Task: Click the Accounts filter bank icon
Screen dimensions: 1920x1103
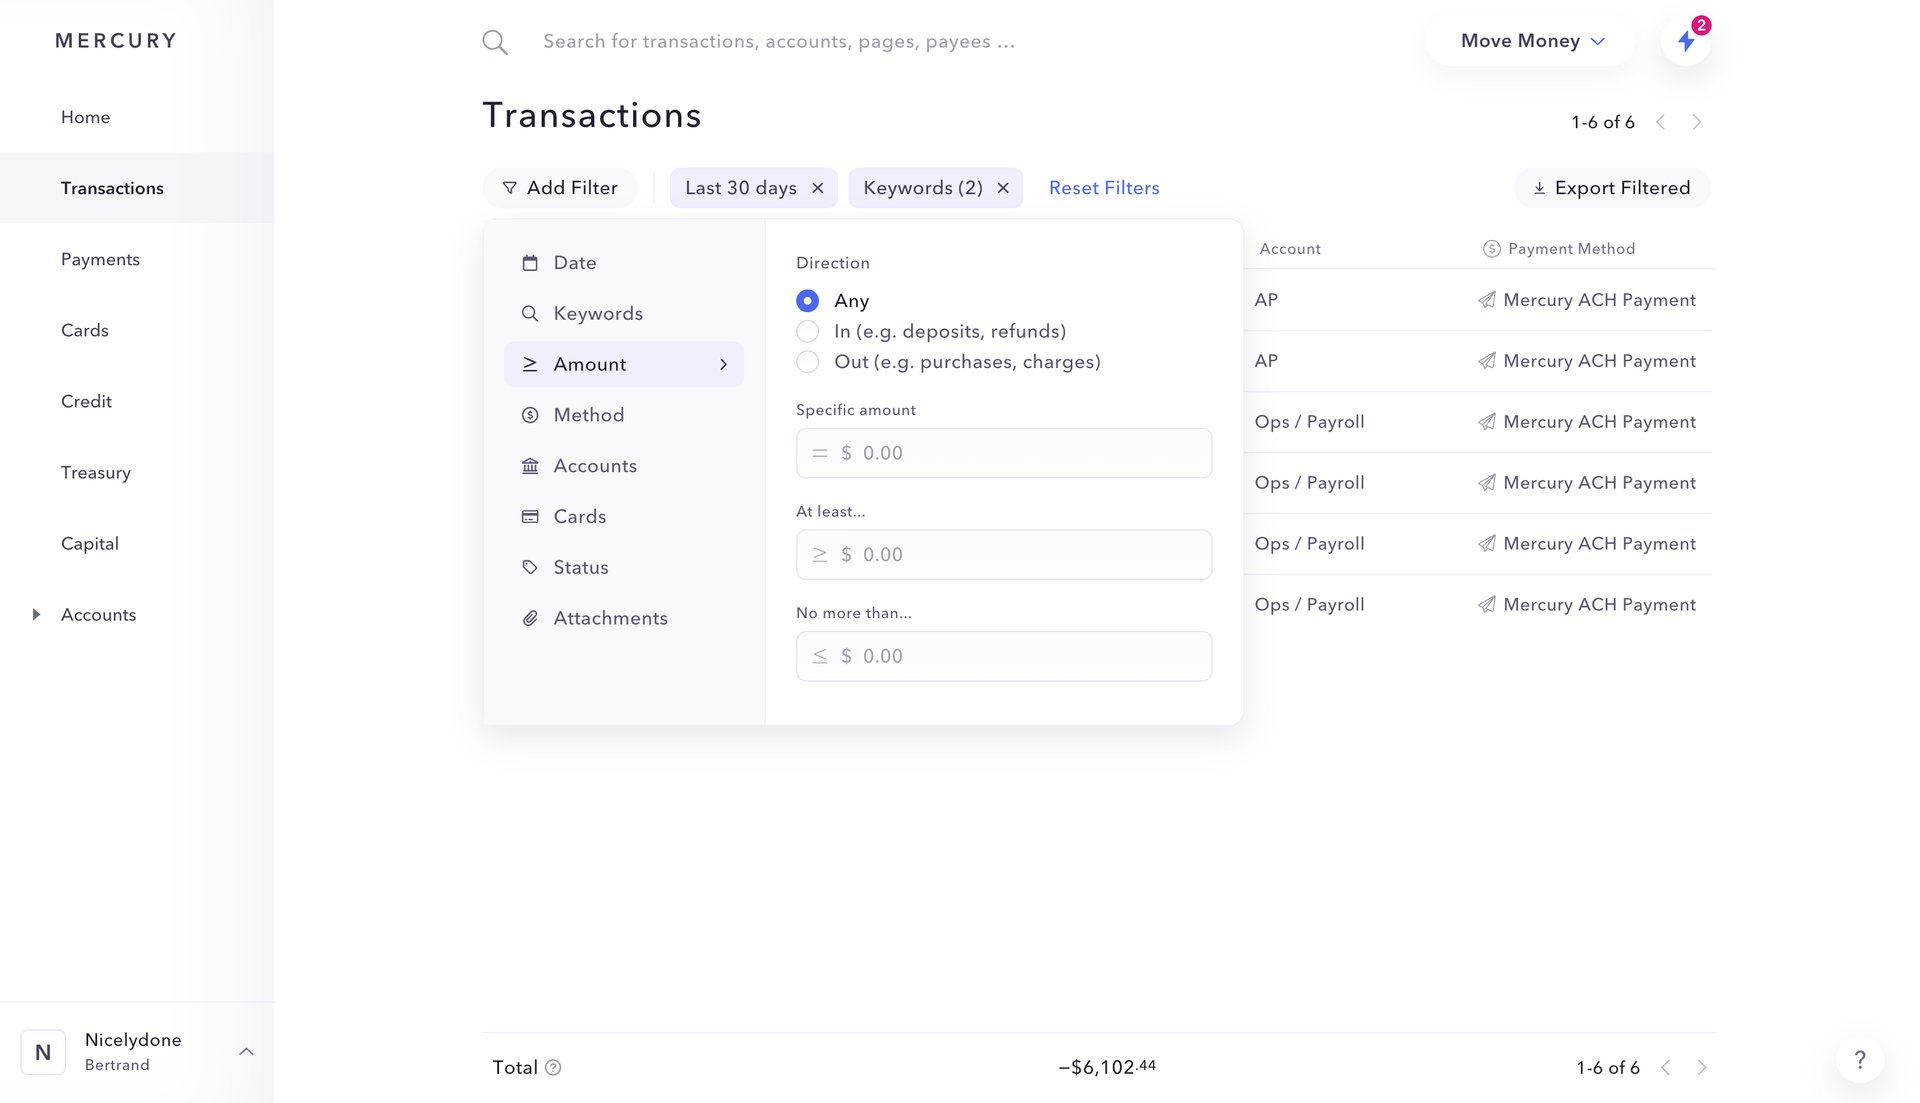Action: [x=530, y=465]
